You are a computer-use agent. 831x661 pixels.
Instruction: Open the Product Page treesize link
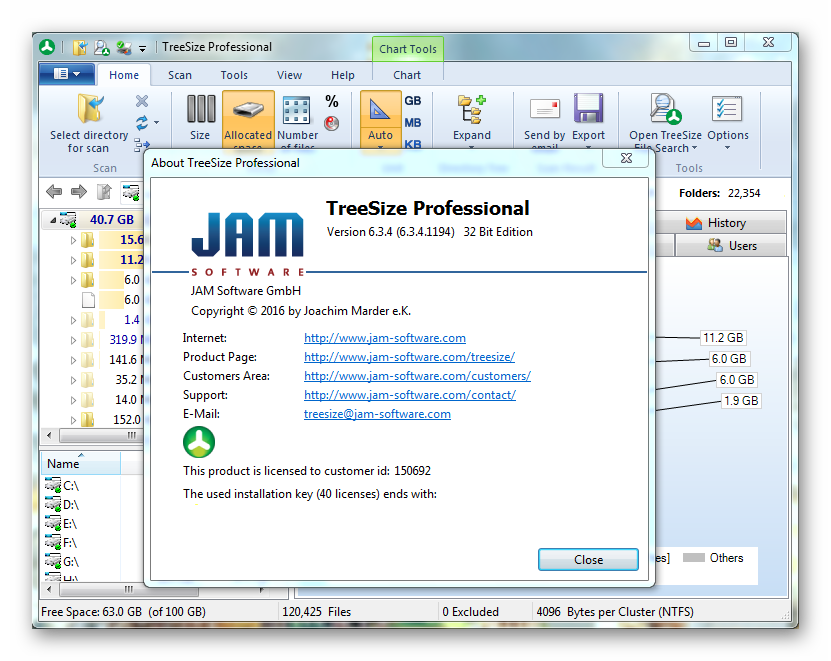pyautogui.click(x=409, y=357)
